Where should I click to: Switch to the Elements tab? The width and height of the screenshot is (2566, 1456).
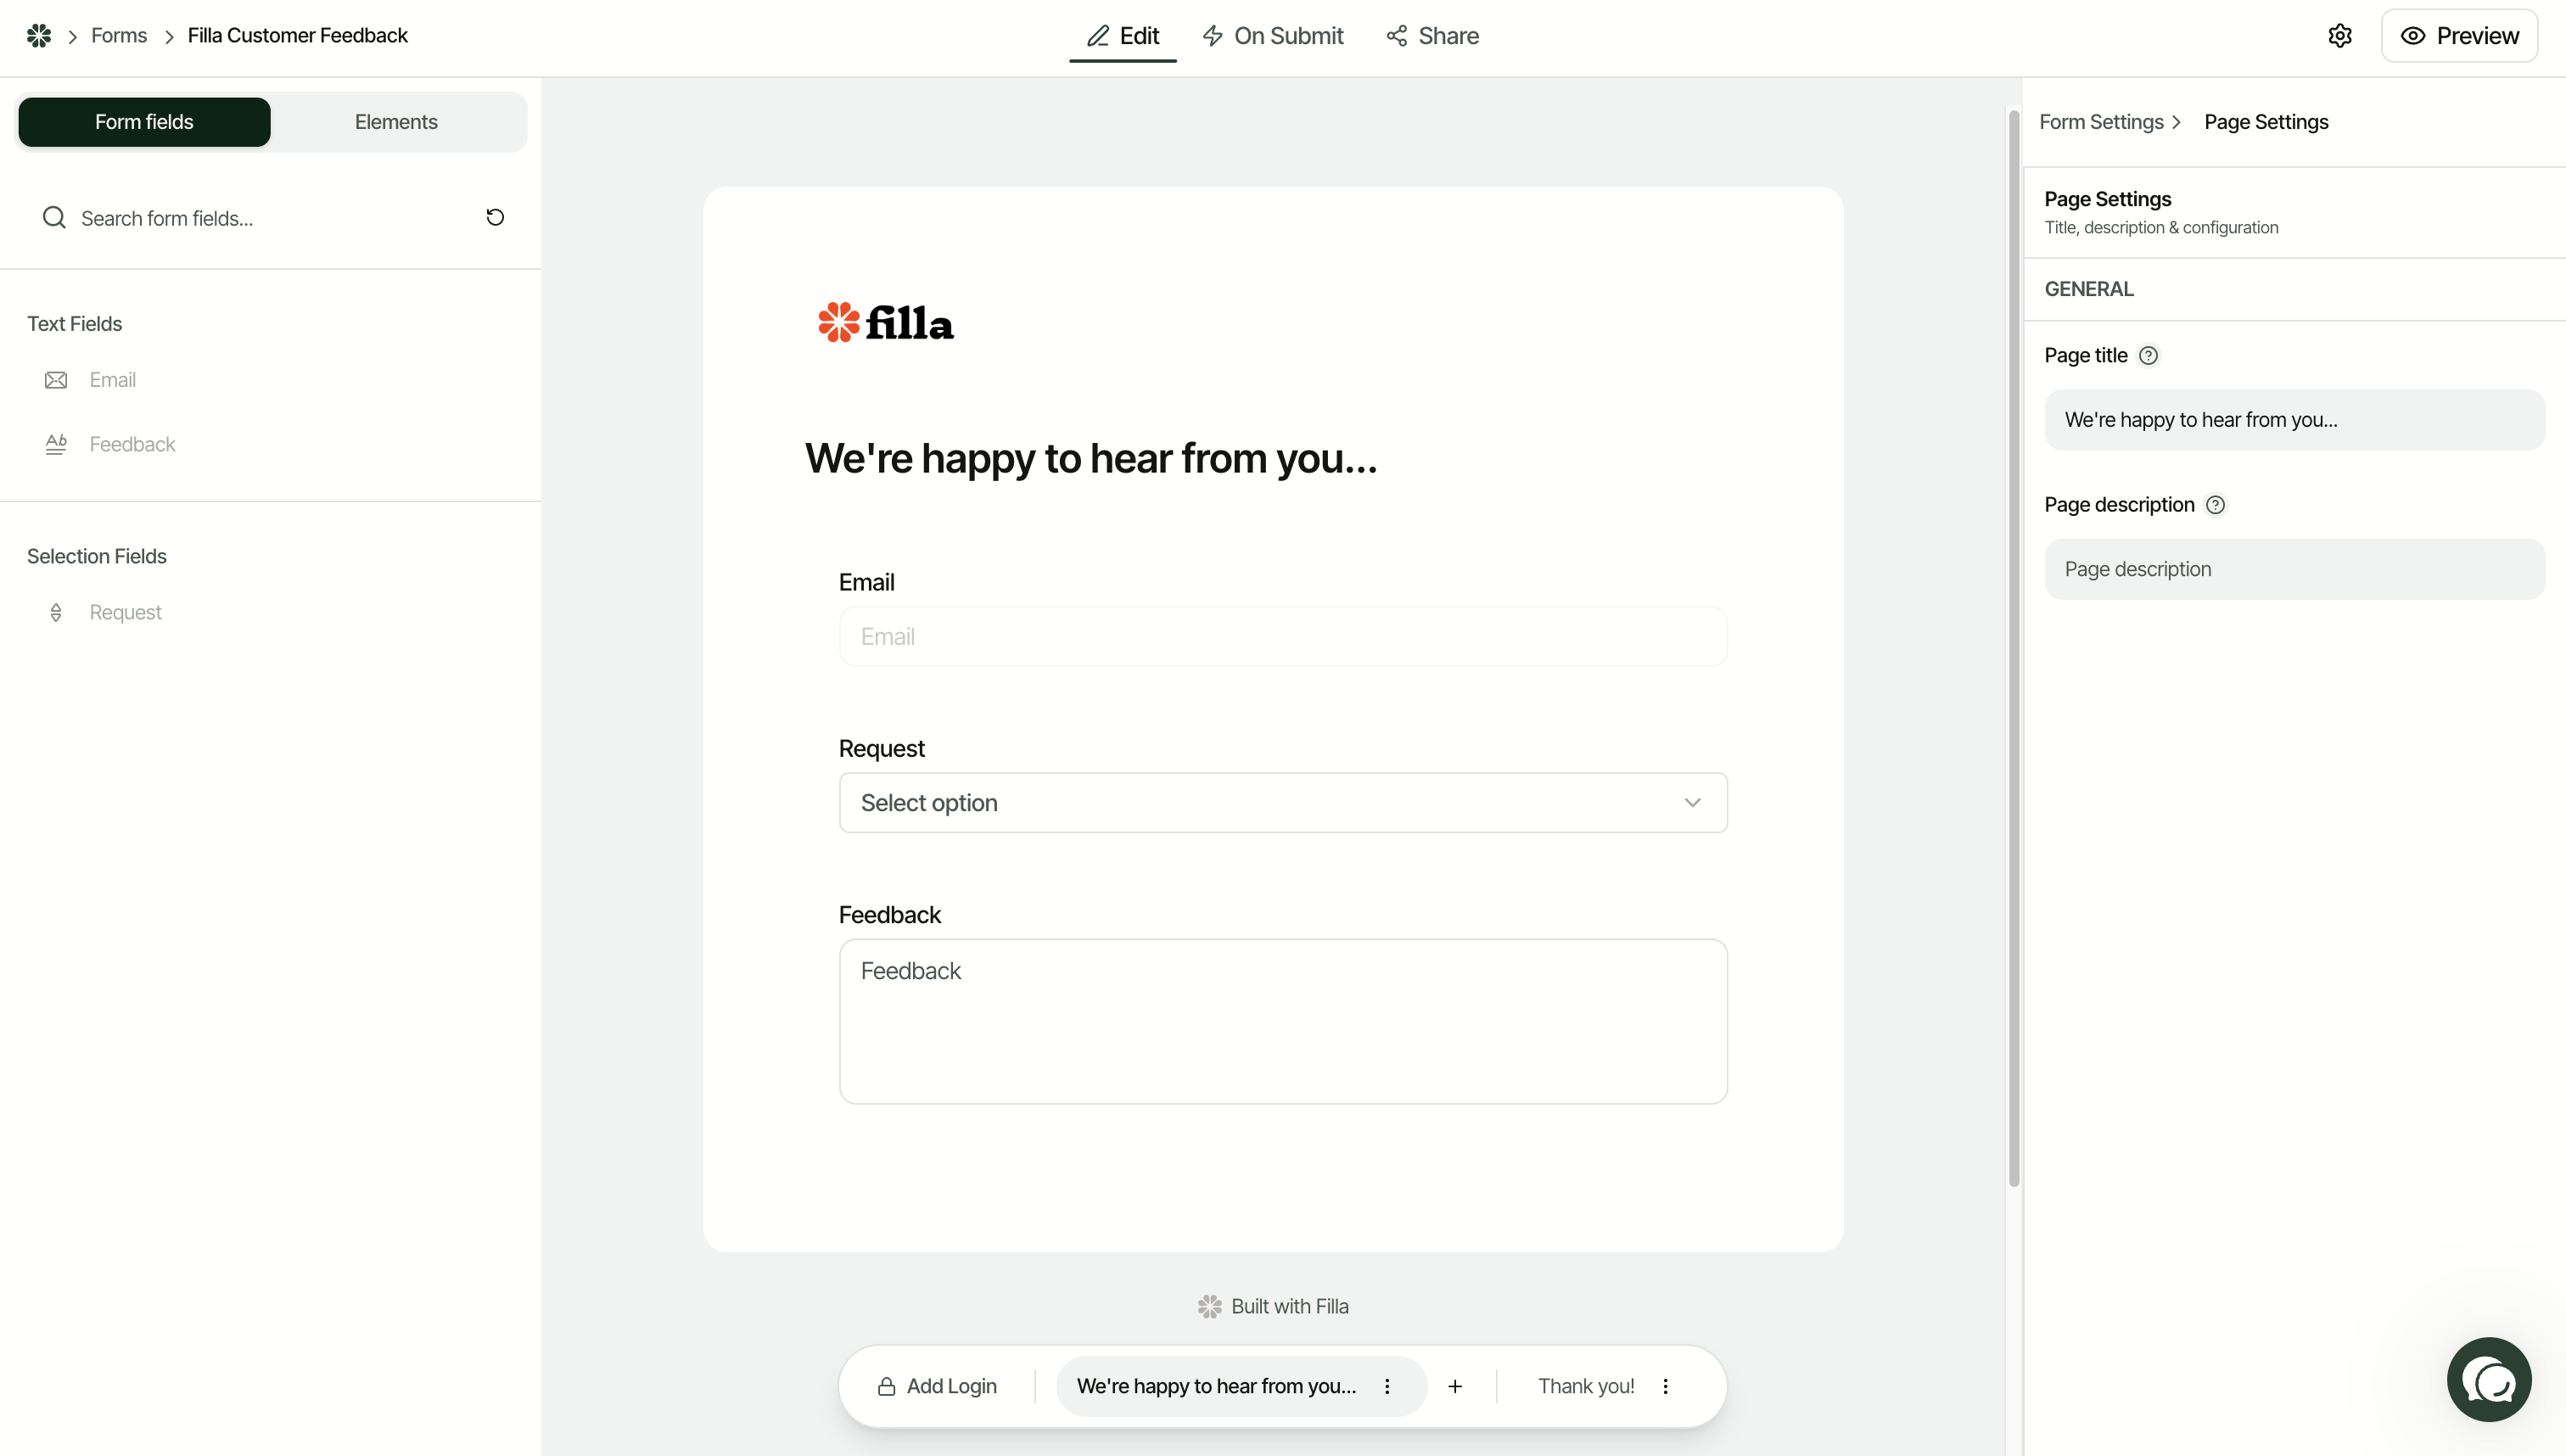pos(395,121)
